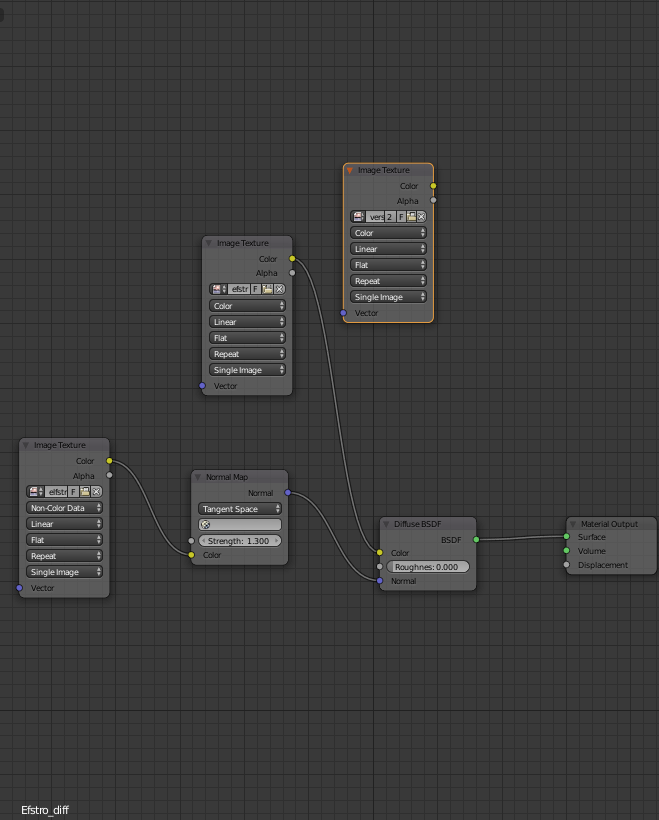
Task: Click the open-folder icon in the 'vers' Image Texture node
Action: 412,217
